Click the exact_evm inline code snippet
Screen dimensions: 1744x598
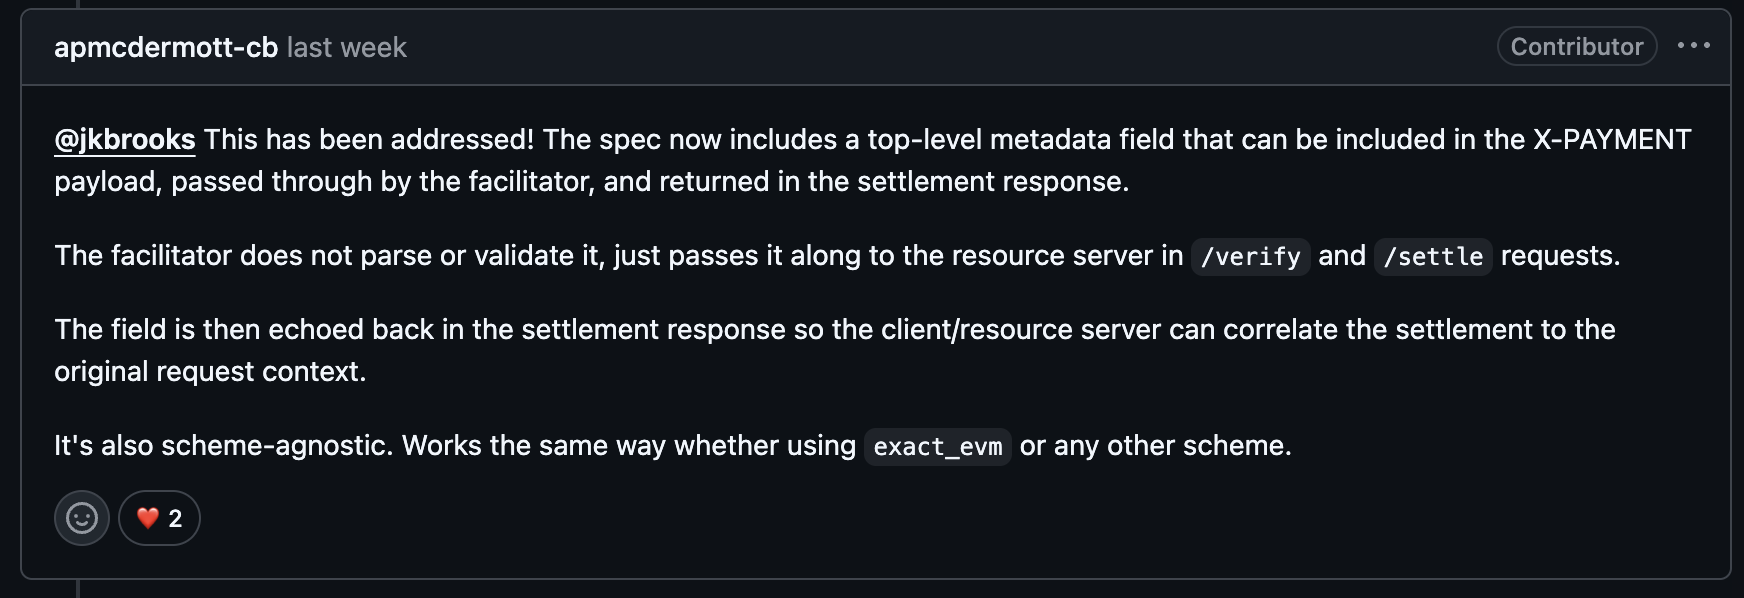937,447
